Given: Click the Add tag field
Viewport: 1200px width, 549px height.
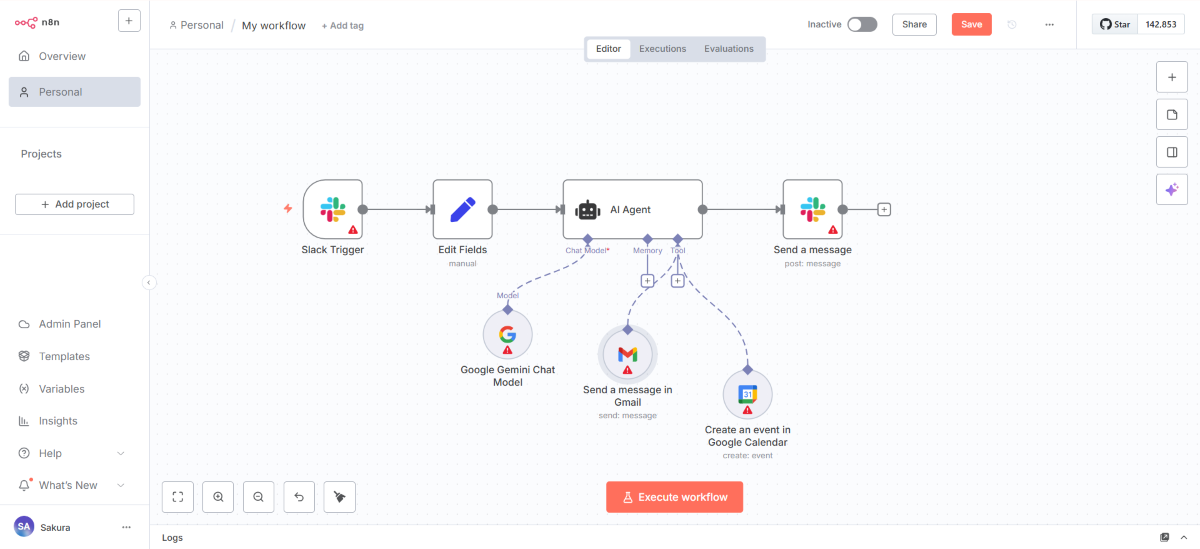Looking at the screenshot, I should pos(342,26).
